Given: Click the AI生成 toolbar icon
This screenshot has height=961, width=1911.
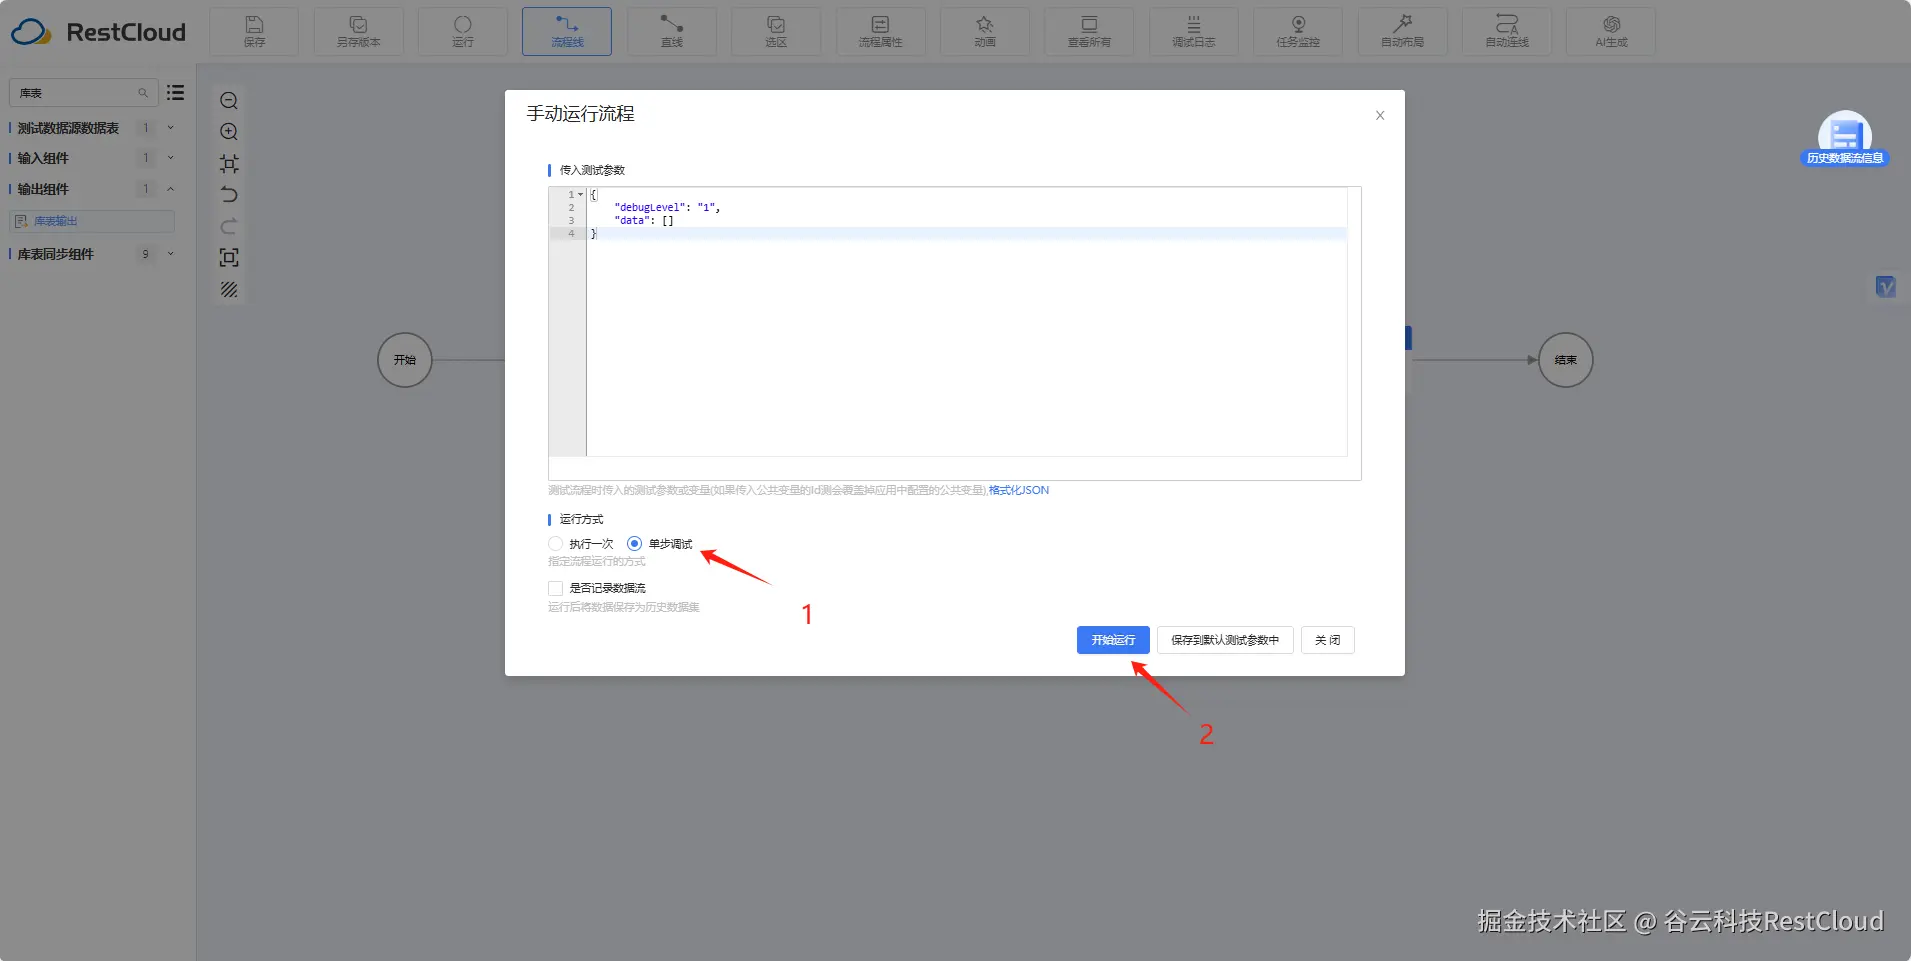Looking at the screenshot, I should click(x=1611, y=31).
